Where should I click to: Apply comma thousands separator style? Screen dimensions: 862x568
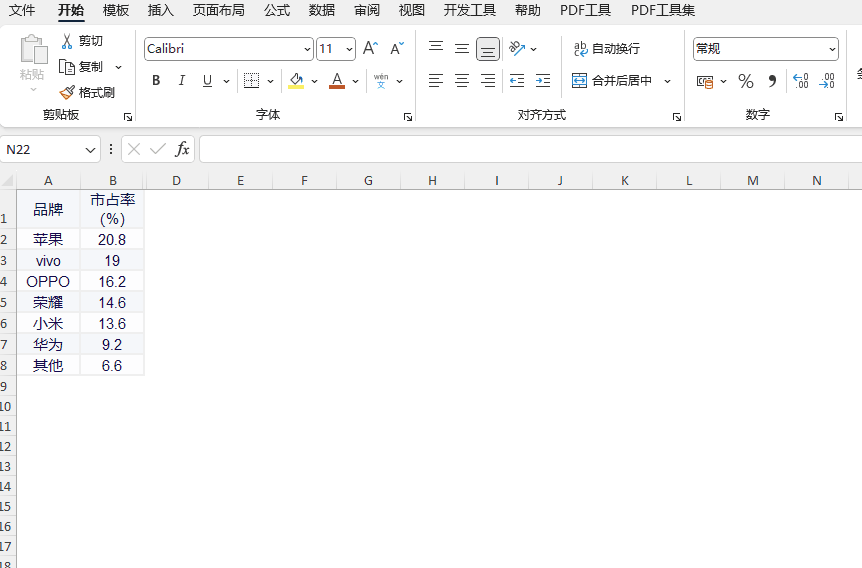[772, 81]
